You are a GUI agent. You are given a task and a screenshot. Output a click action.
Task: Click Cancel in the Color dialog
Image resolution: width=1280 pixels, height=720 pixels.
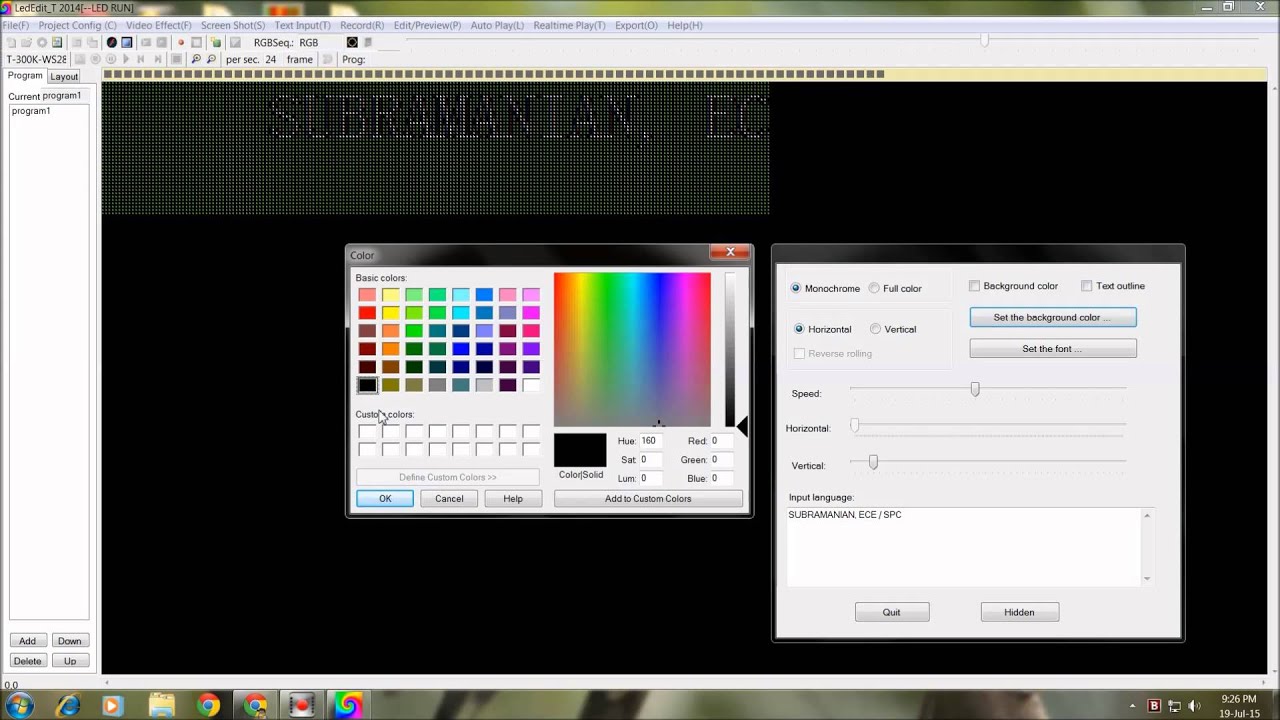[449, 498]
